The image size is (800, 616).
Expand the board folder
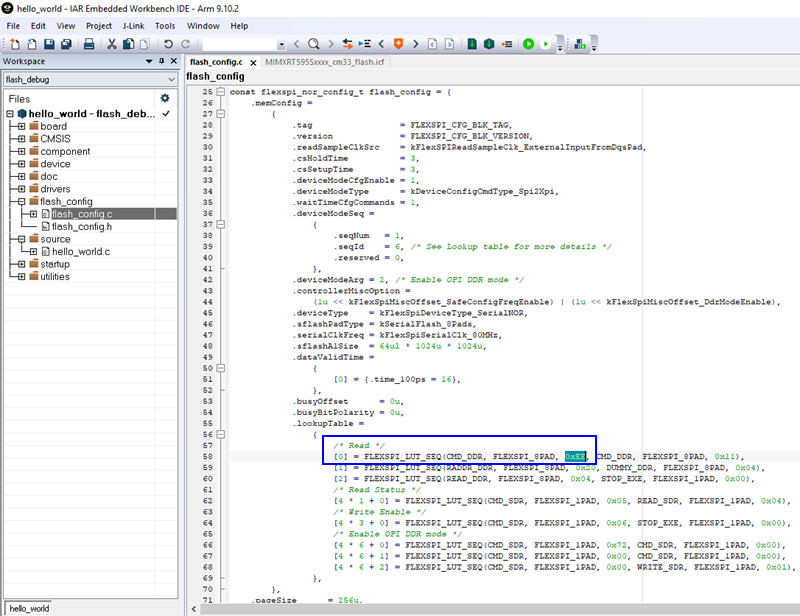pos(21,126)
